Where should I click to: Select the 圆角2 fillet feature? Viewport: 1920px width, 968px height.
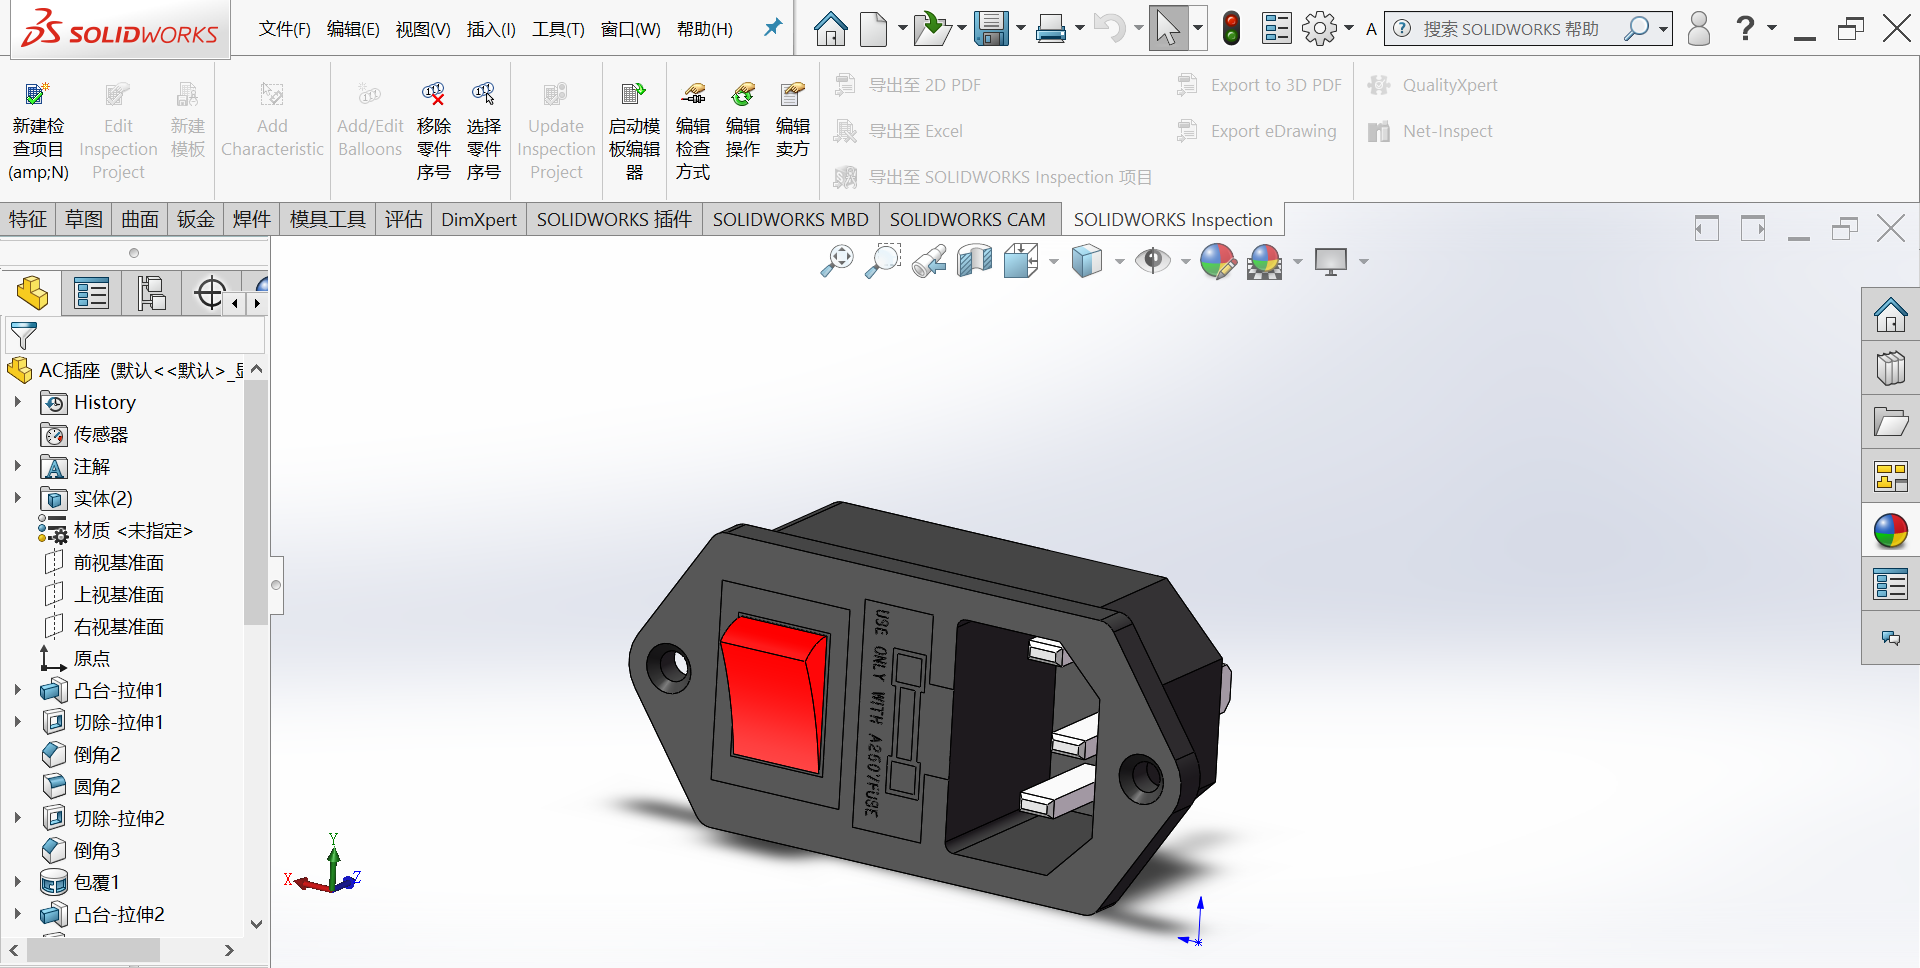coord(97,786)
